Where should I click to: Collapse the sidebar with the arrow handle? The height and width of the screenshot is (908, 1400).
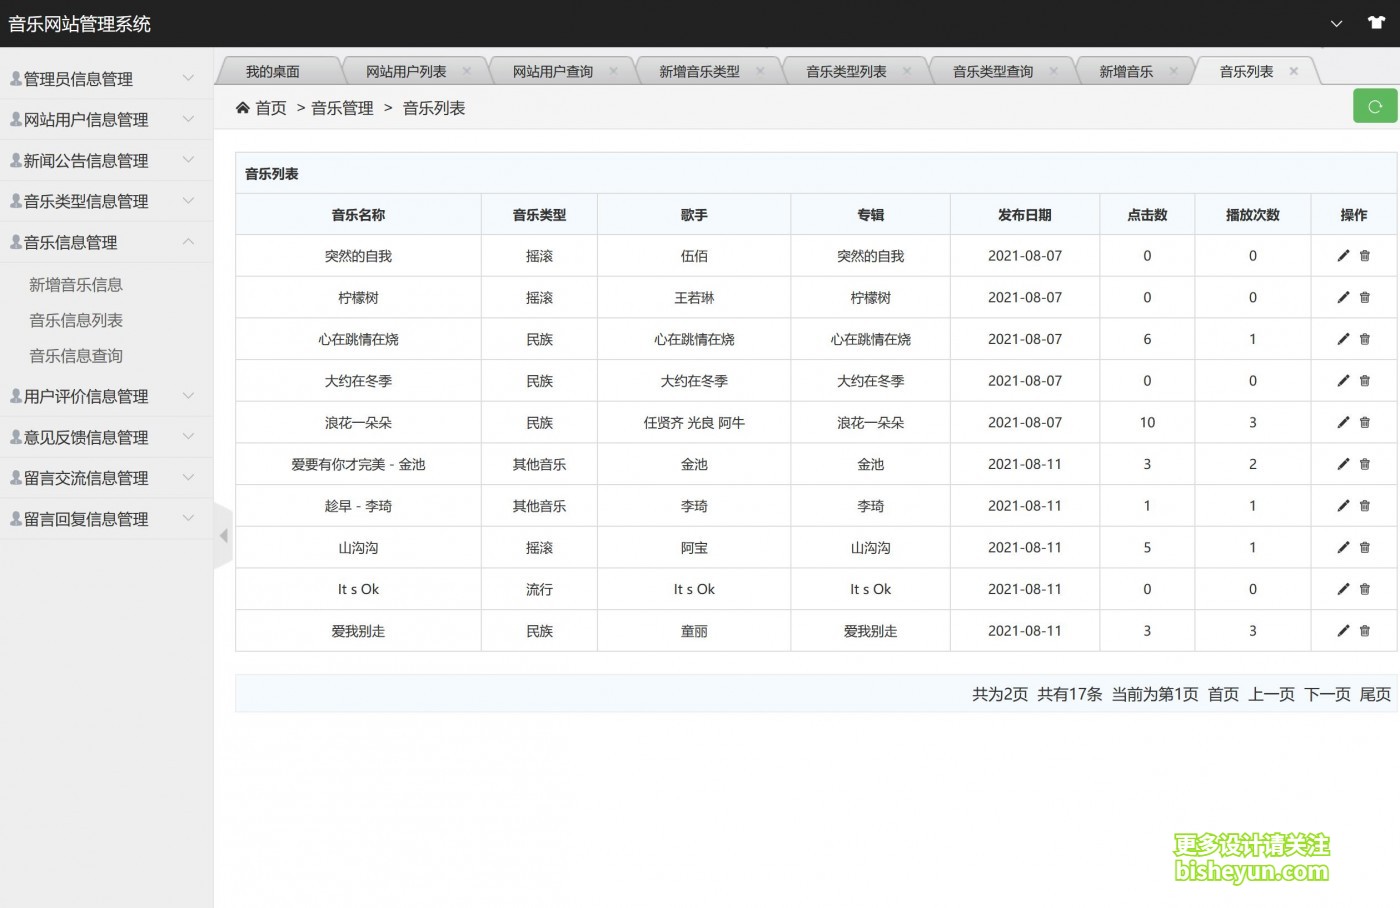223,536
